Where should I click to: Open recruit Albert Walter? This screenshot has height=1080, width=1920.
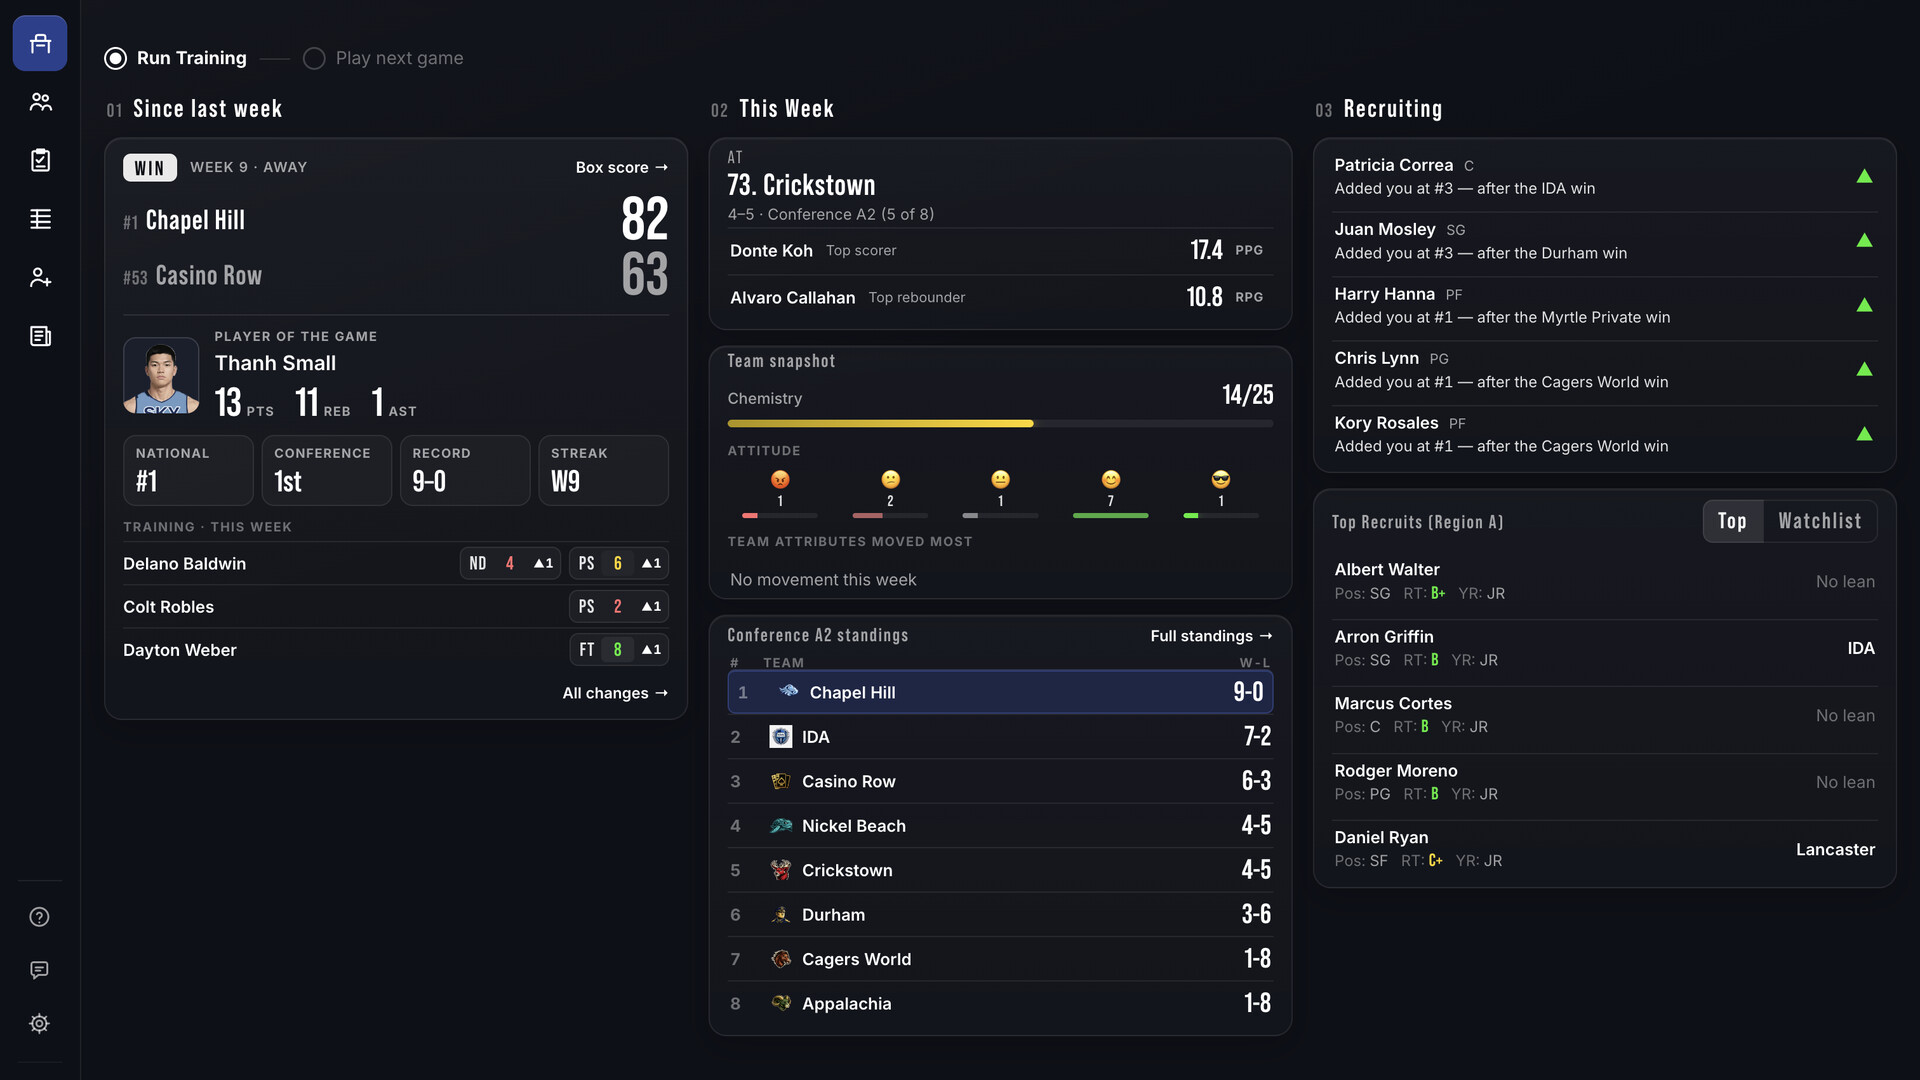click(1604, 581)
